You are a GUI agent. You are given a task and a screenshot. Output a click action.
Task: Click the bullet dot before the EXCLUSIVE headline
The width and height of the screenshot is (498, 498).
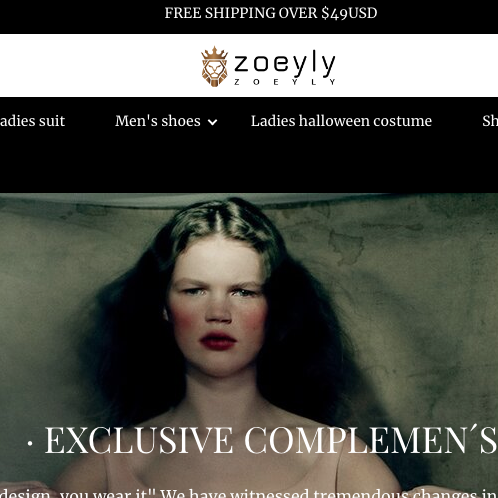30,443
